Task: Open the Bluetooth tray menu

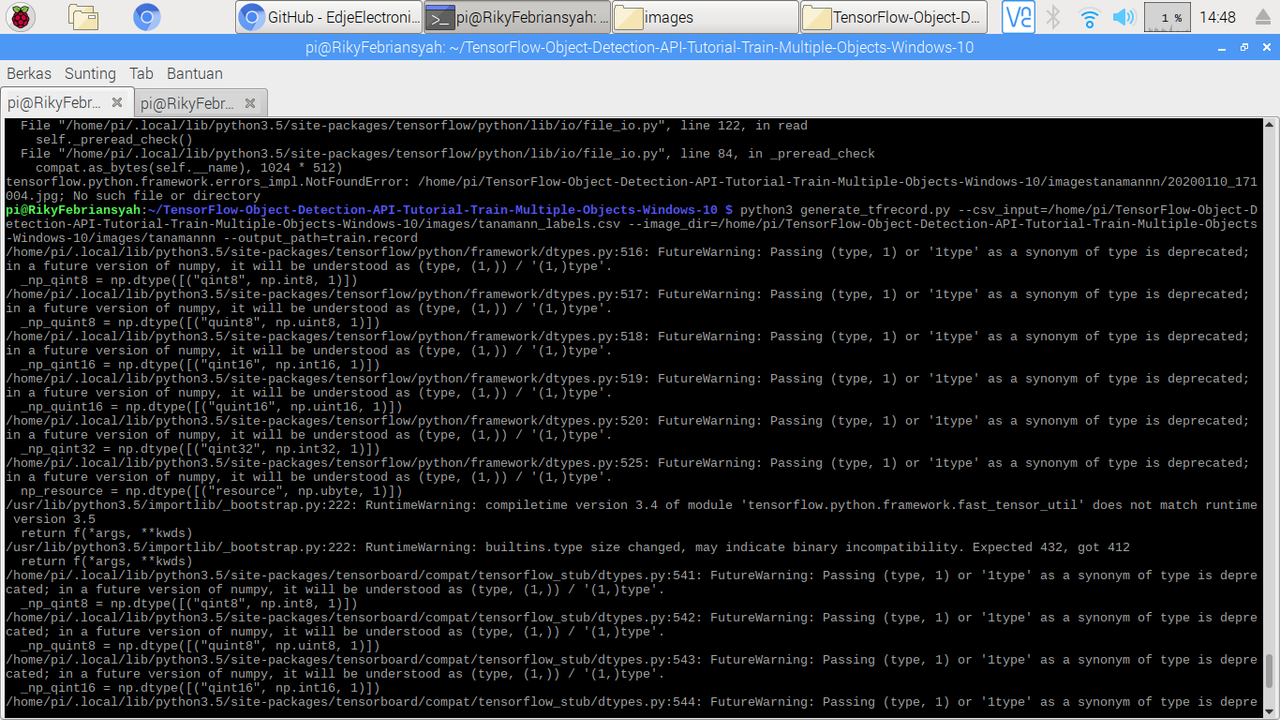Action: pos(1054,17)
